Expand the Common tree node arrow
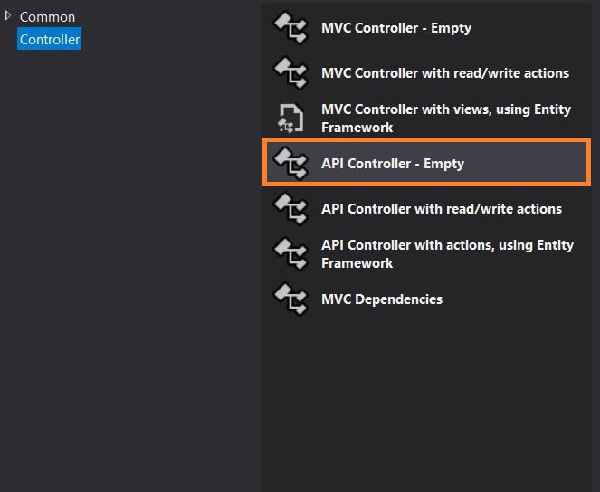Image resolution: width=600 pixels, height=492 pixels. (x=9, y=16)
